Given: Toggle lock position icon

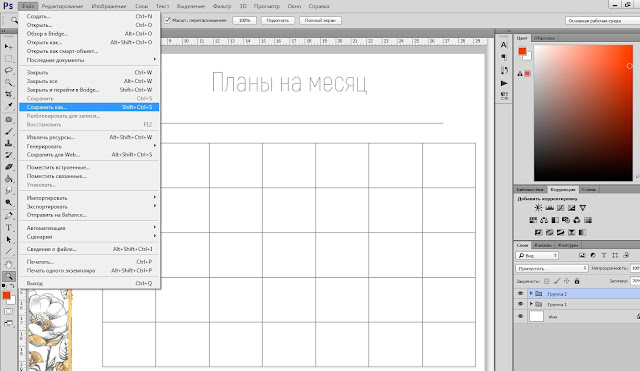Looking at the screenshot, I should (x=567, y=281).
